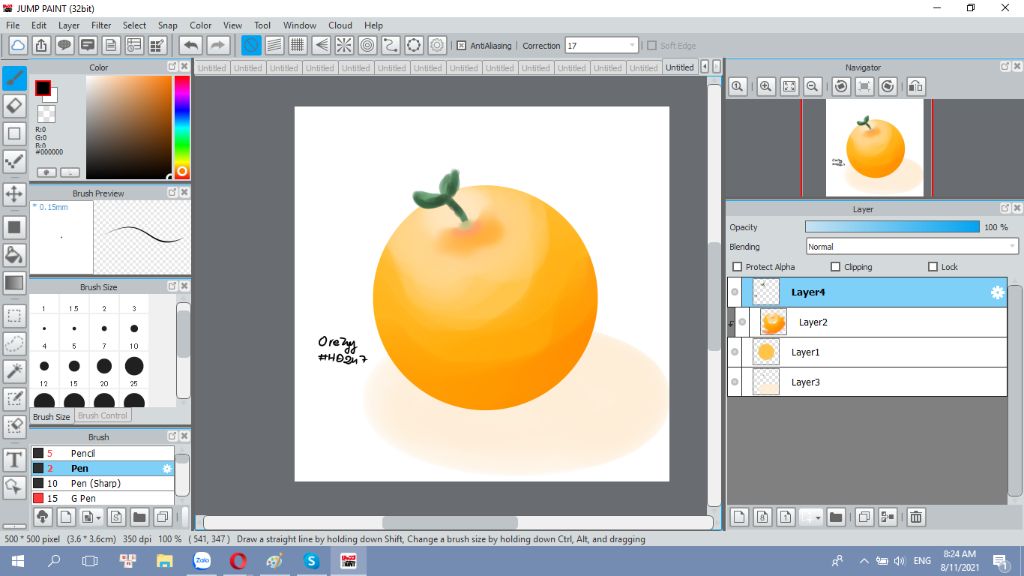
Task: Enable the curve snap icon
Action: [391, 45]
